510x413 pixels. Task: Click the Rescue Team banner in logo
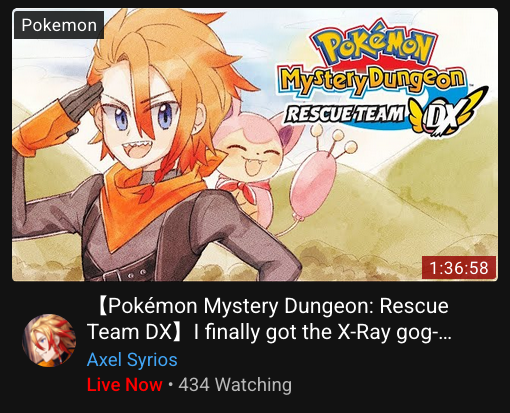coord(344,113)
